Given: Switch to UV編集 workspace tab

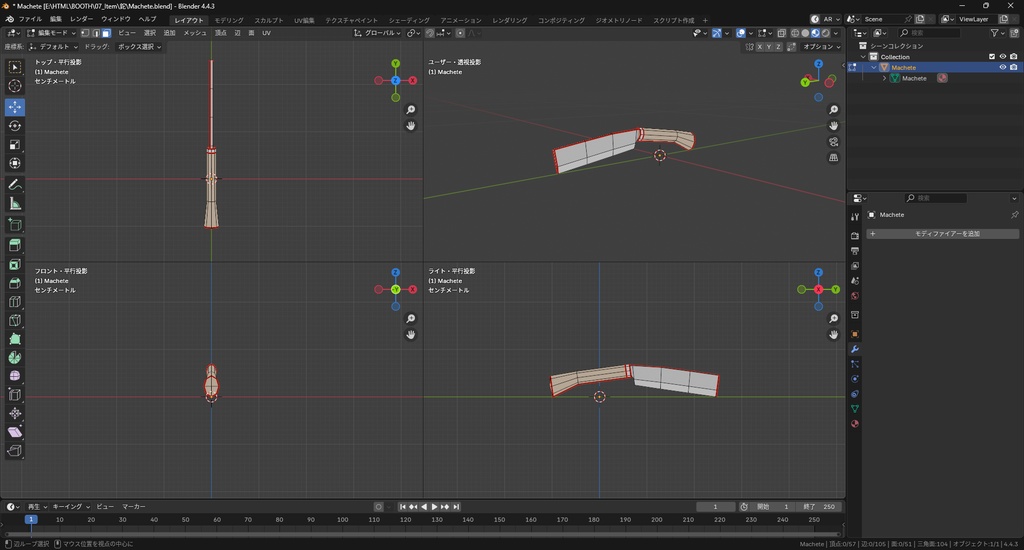Looking at the screenshot, I should pos(304,20).
